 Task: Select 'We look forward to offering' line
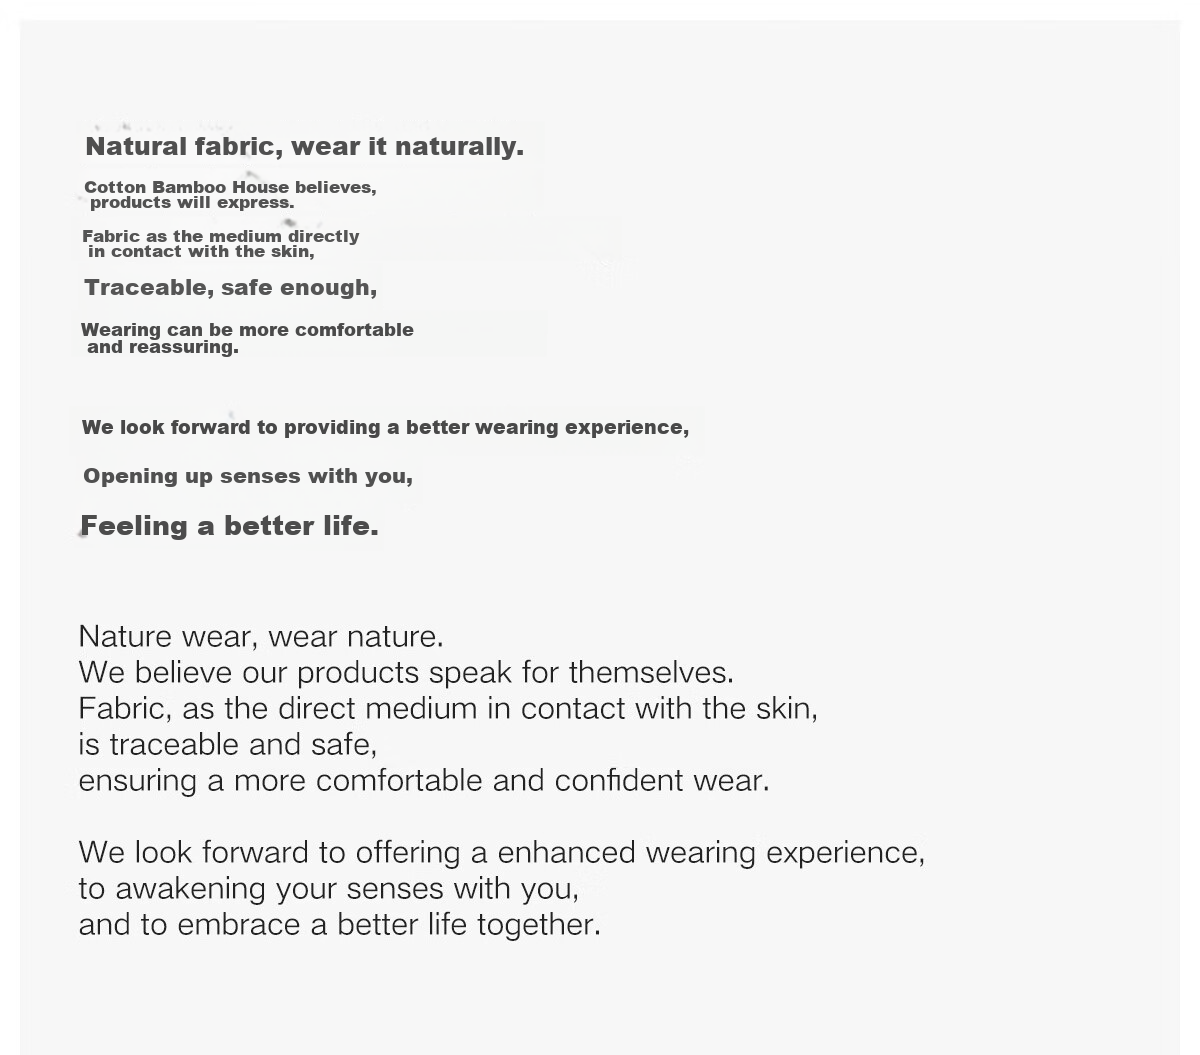pyautogui.click(x=502, y=852)
